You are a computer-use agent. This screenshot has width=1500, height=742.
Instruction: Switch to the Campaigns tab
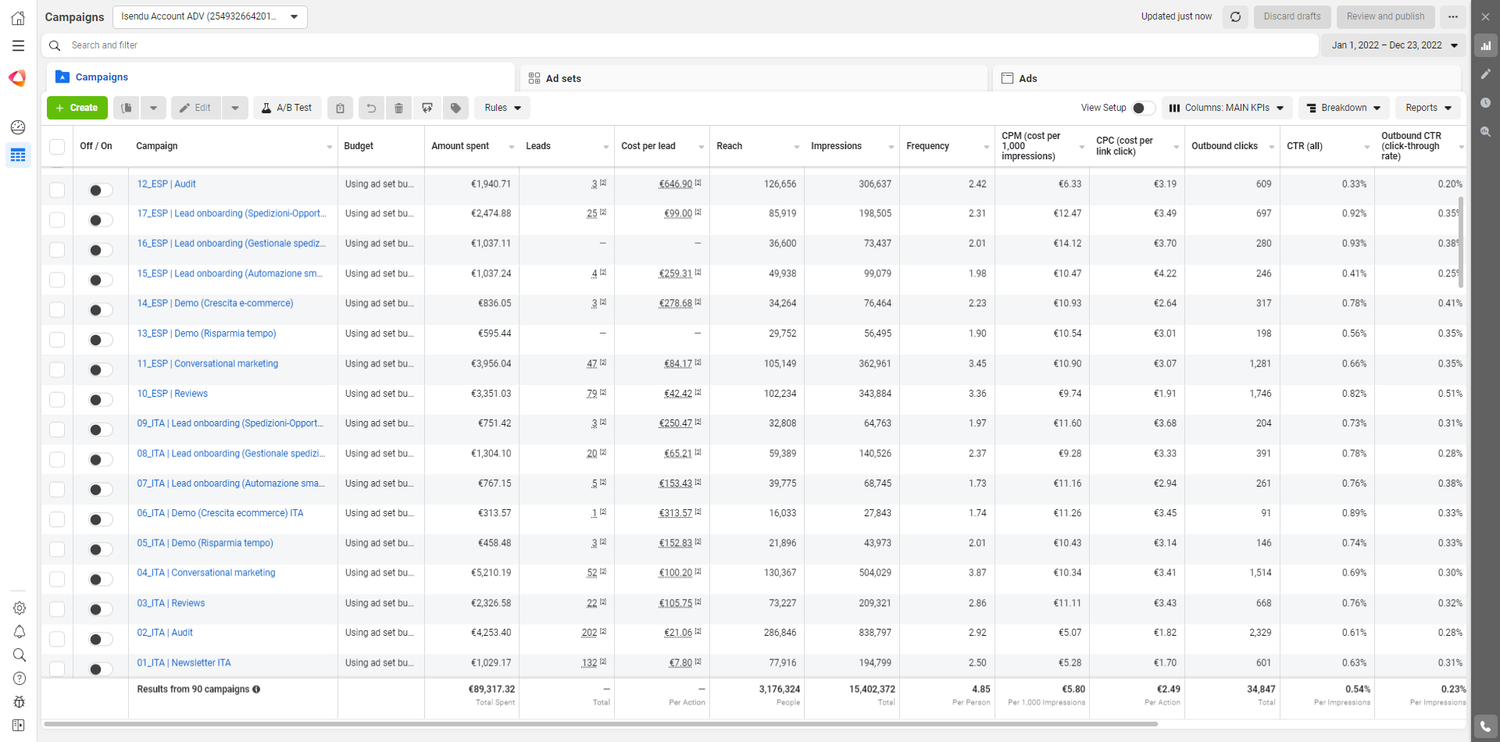tap(281, 77)
